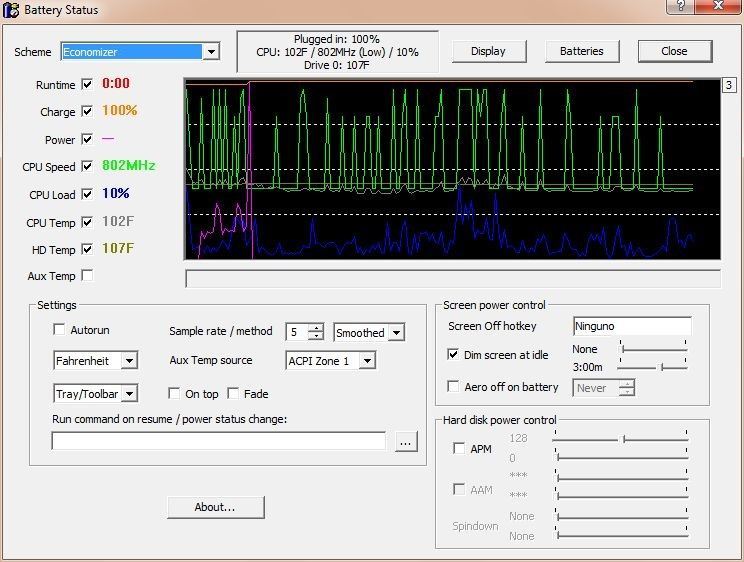Click the 10% CPU load value

(x=116, y=193)
